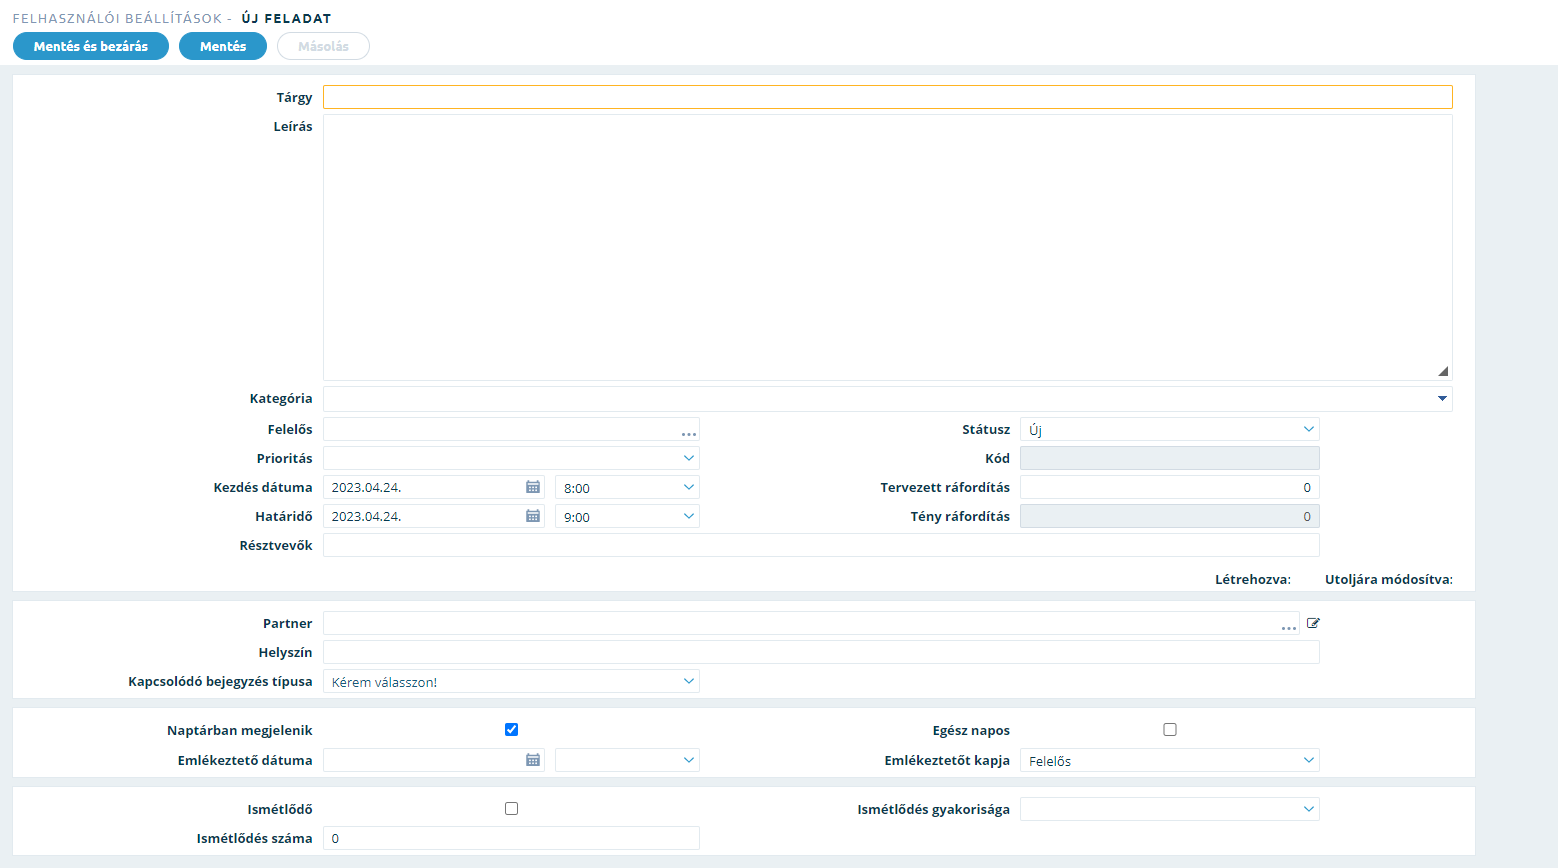Enable the Egész napos checkbox
Viewport: 1558px width, 868px height.
point(1170,730)
